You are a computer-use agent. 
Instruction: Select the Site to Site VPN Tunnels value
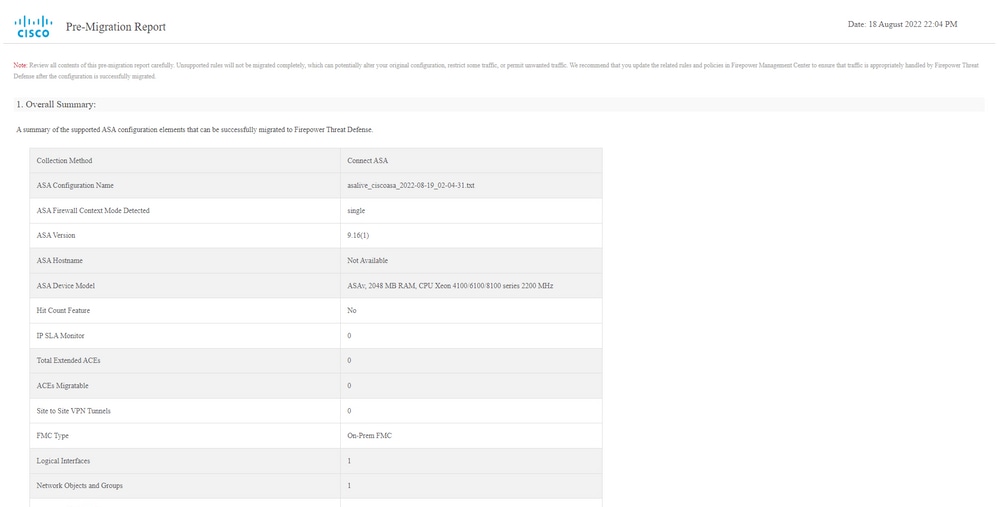pos(349,411)
